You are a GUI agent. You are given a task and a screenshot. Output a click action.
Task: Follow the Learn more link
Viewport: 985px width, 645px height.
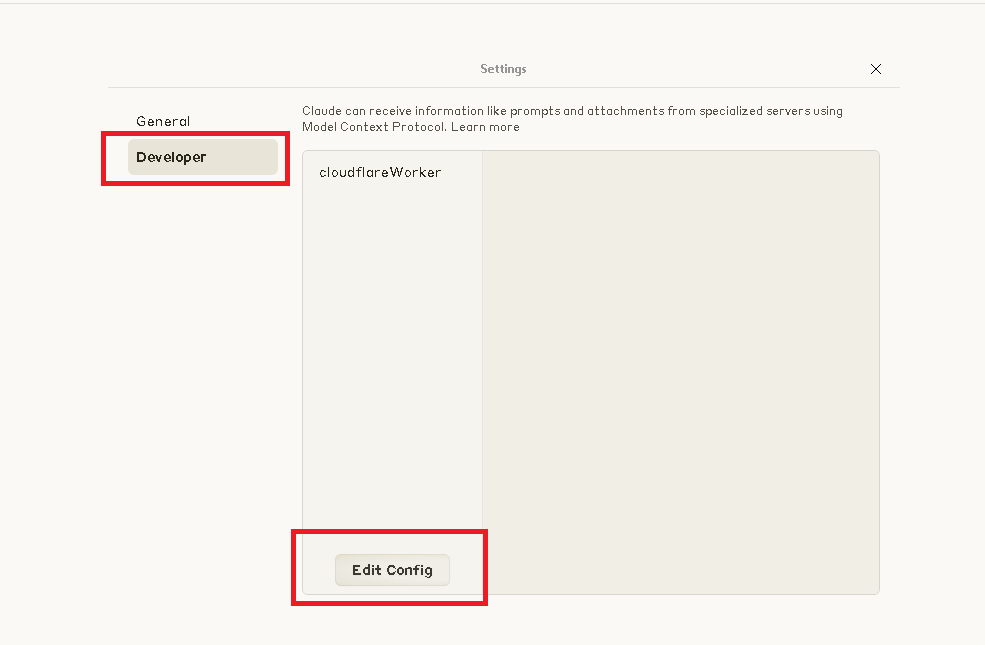click(x=485, y=127)
